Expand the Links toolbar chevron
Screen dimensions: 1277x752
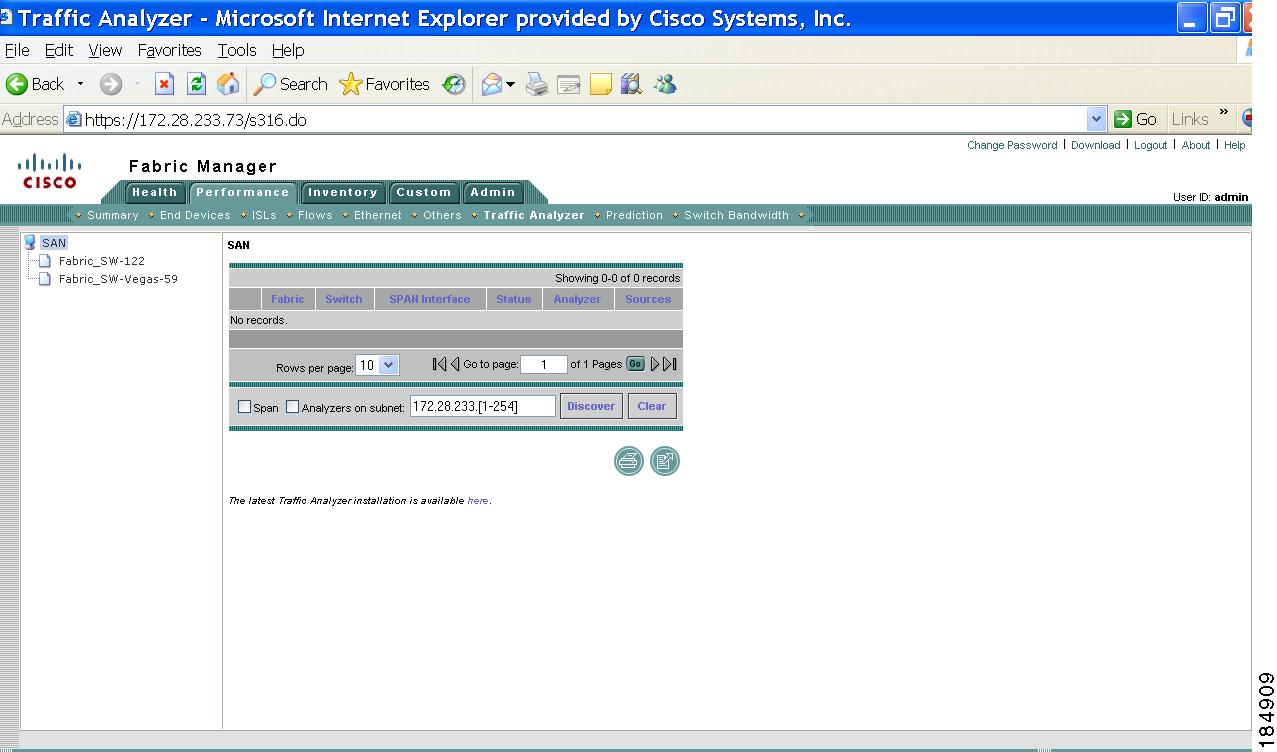pyautogui.click(x=1224, y=113)
